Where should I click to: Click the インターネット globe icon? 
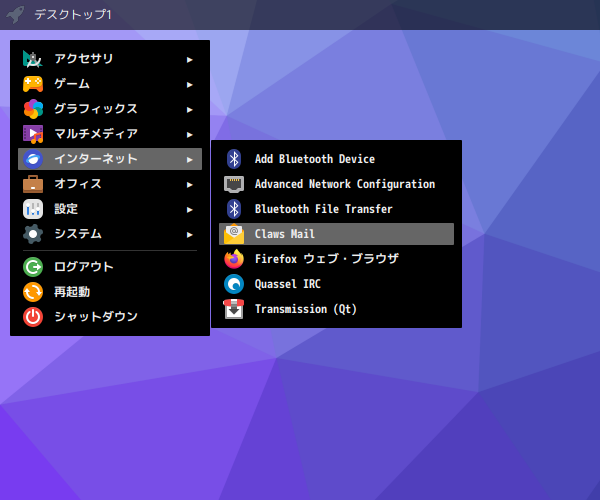33,159
